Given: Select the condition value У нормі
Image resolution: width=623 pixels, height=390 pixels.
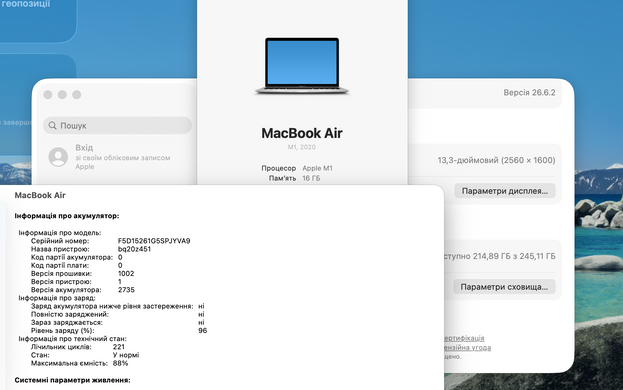Looking at the screenshot, I should (126, 355).
